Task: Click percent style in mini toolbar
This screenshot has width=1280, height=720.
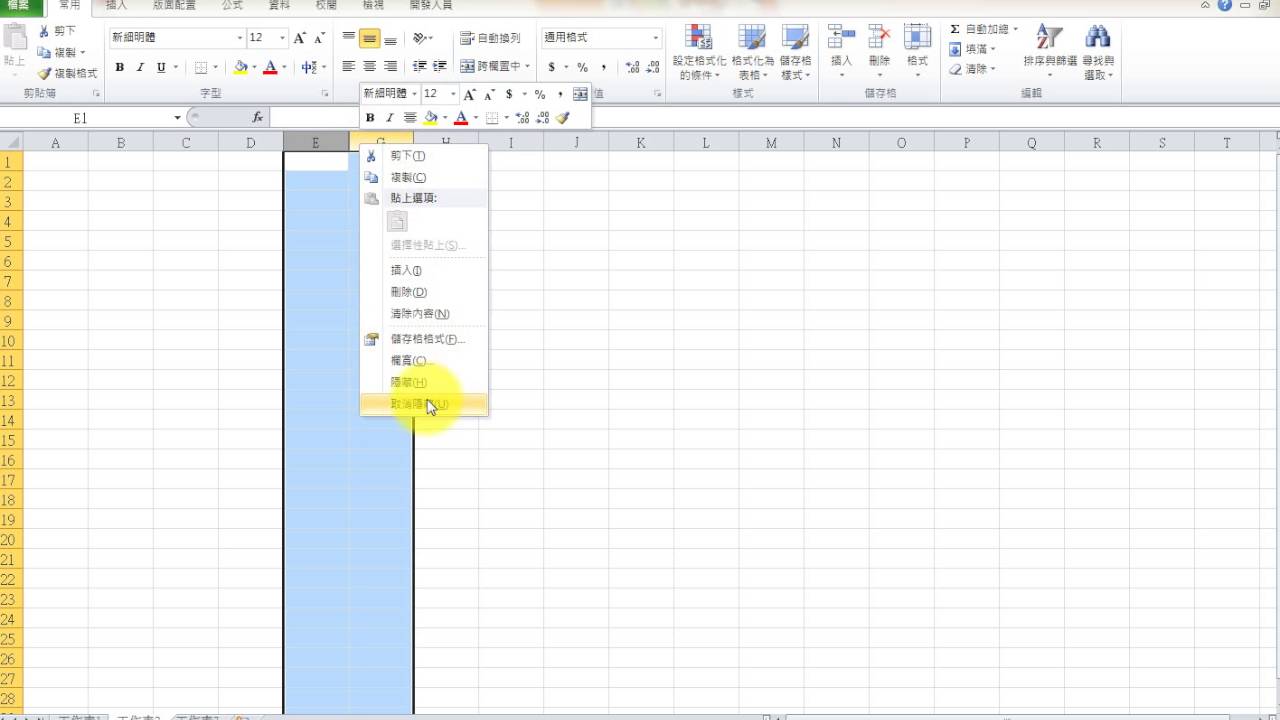Action: pos(540,94)
